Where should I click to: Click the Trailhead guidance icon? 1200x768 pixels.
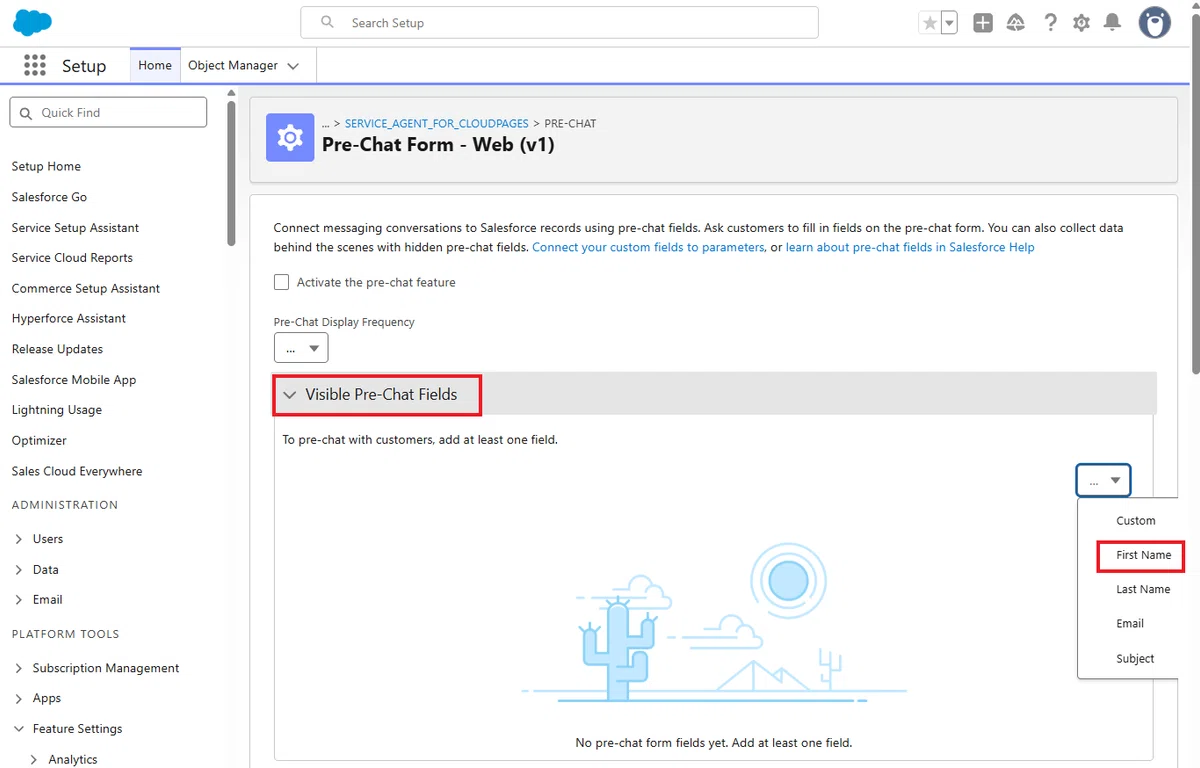1016,23
